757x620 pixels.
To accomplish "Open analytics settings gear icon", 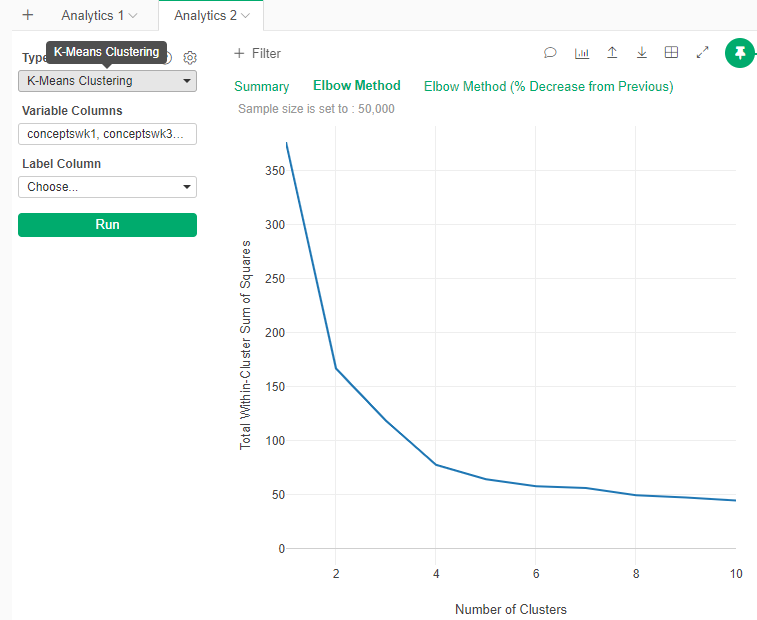I will pyautogui.click(x=190, y=58).
